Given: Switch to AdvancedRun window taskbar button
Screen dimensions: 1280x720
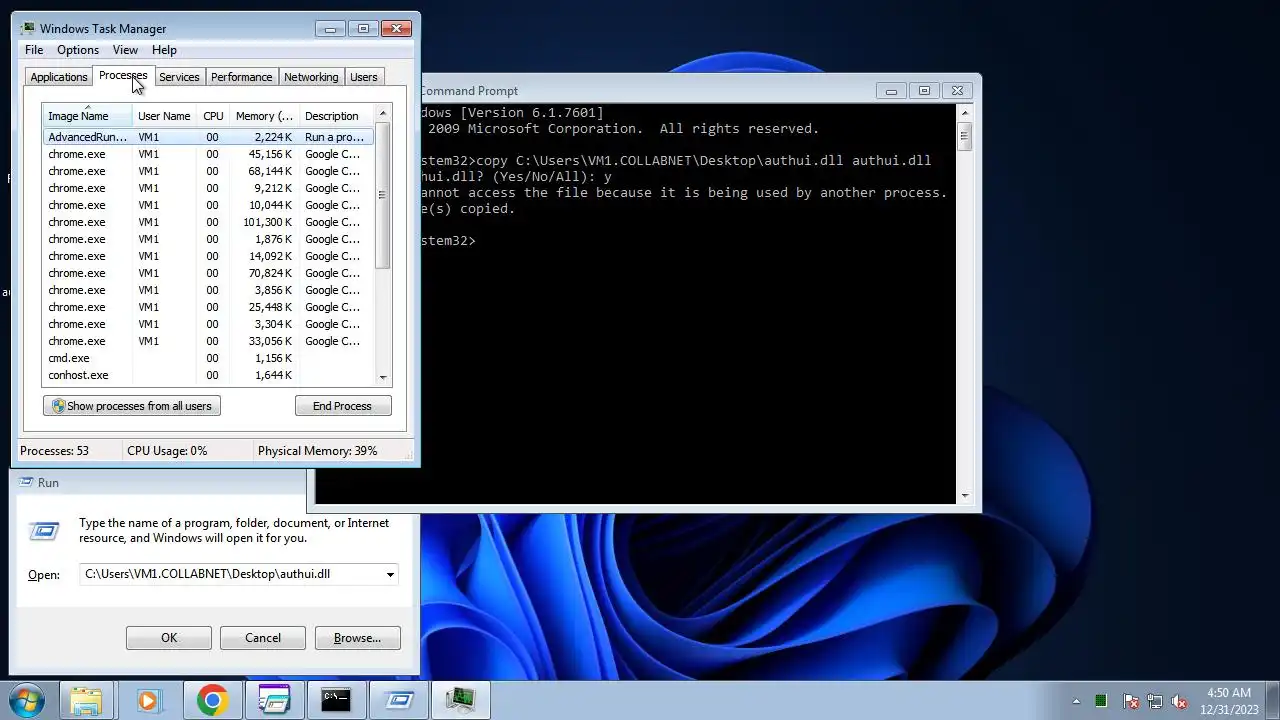Looking at the screenshot, I should [x=273, y=700].
